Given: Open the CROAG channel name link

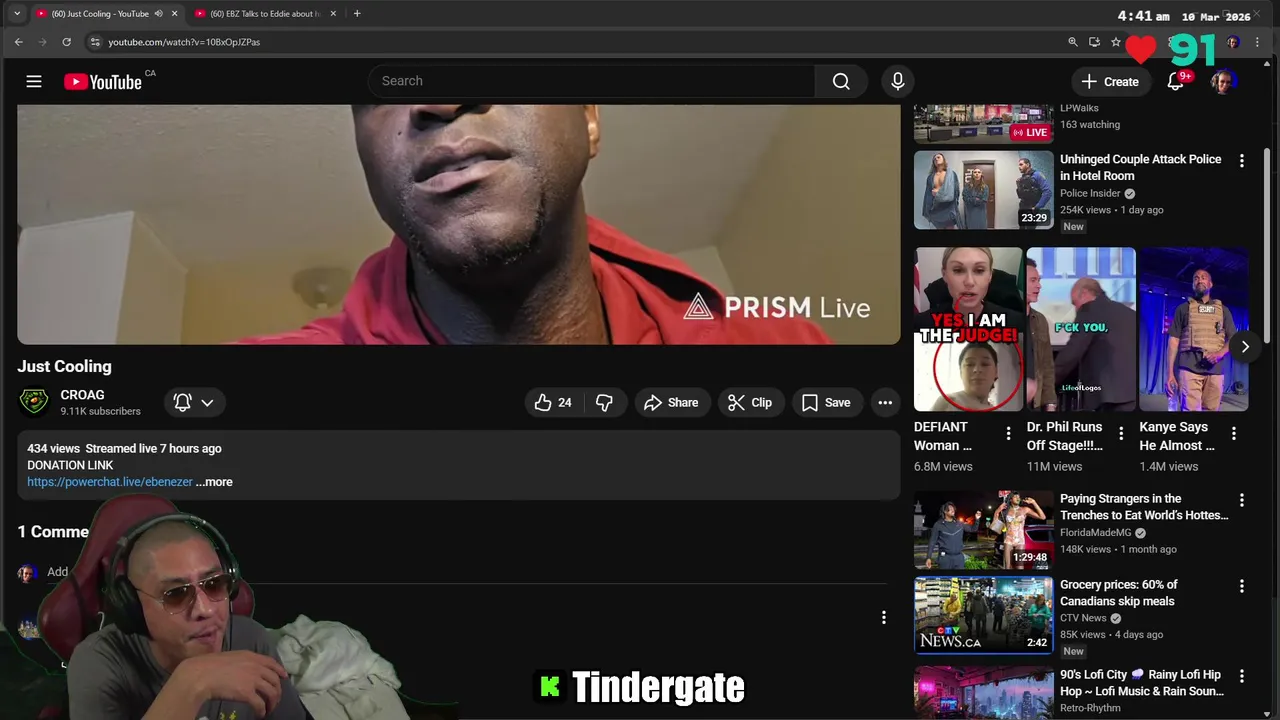Looking at the screenshot, I should (x=82, y=395).
